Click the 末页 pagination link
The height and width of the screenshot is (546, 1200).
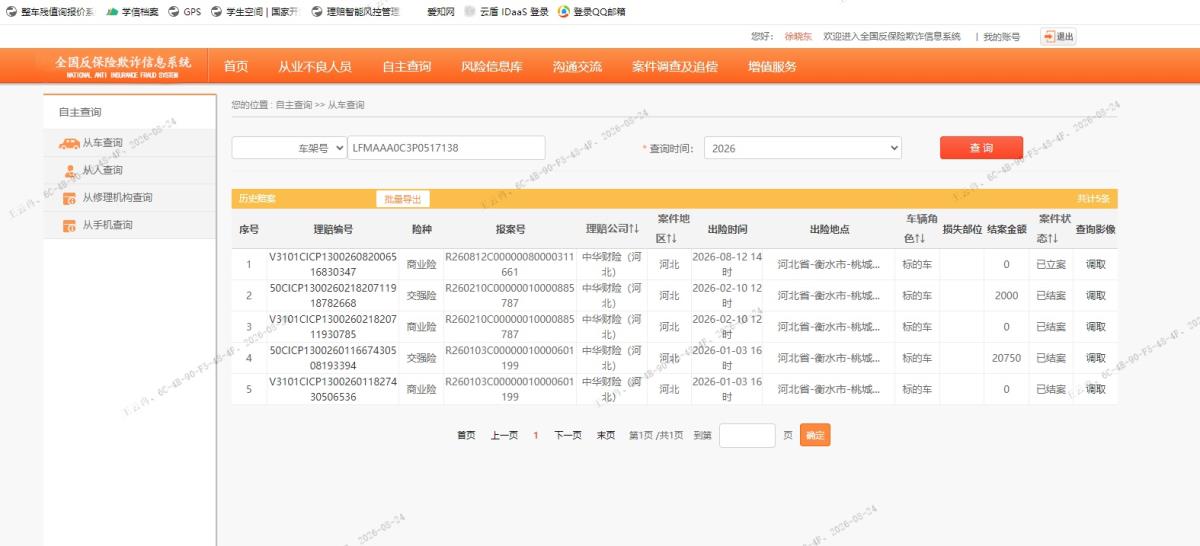606,435
